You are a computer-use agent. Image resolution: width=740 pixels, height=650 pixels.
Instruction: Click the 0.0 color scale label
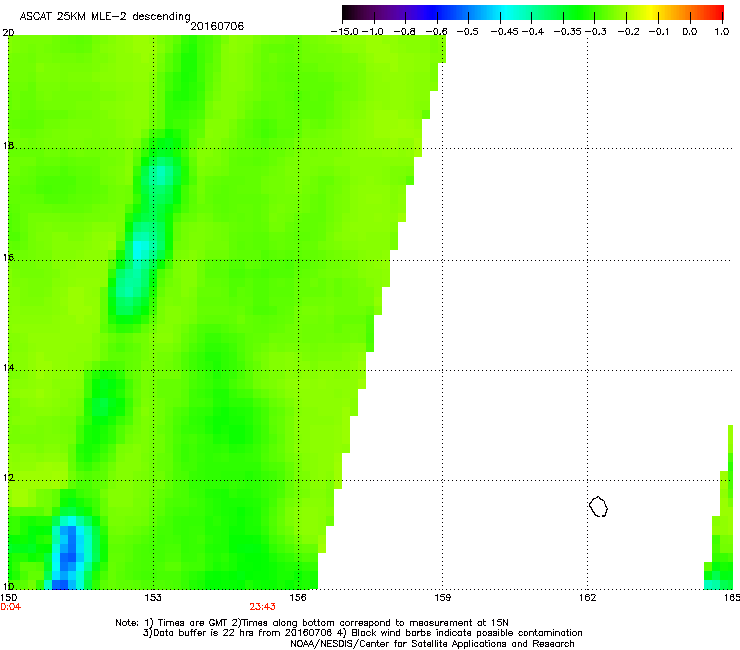[690, 32]
